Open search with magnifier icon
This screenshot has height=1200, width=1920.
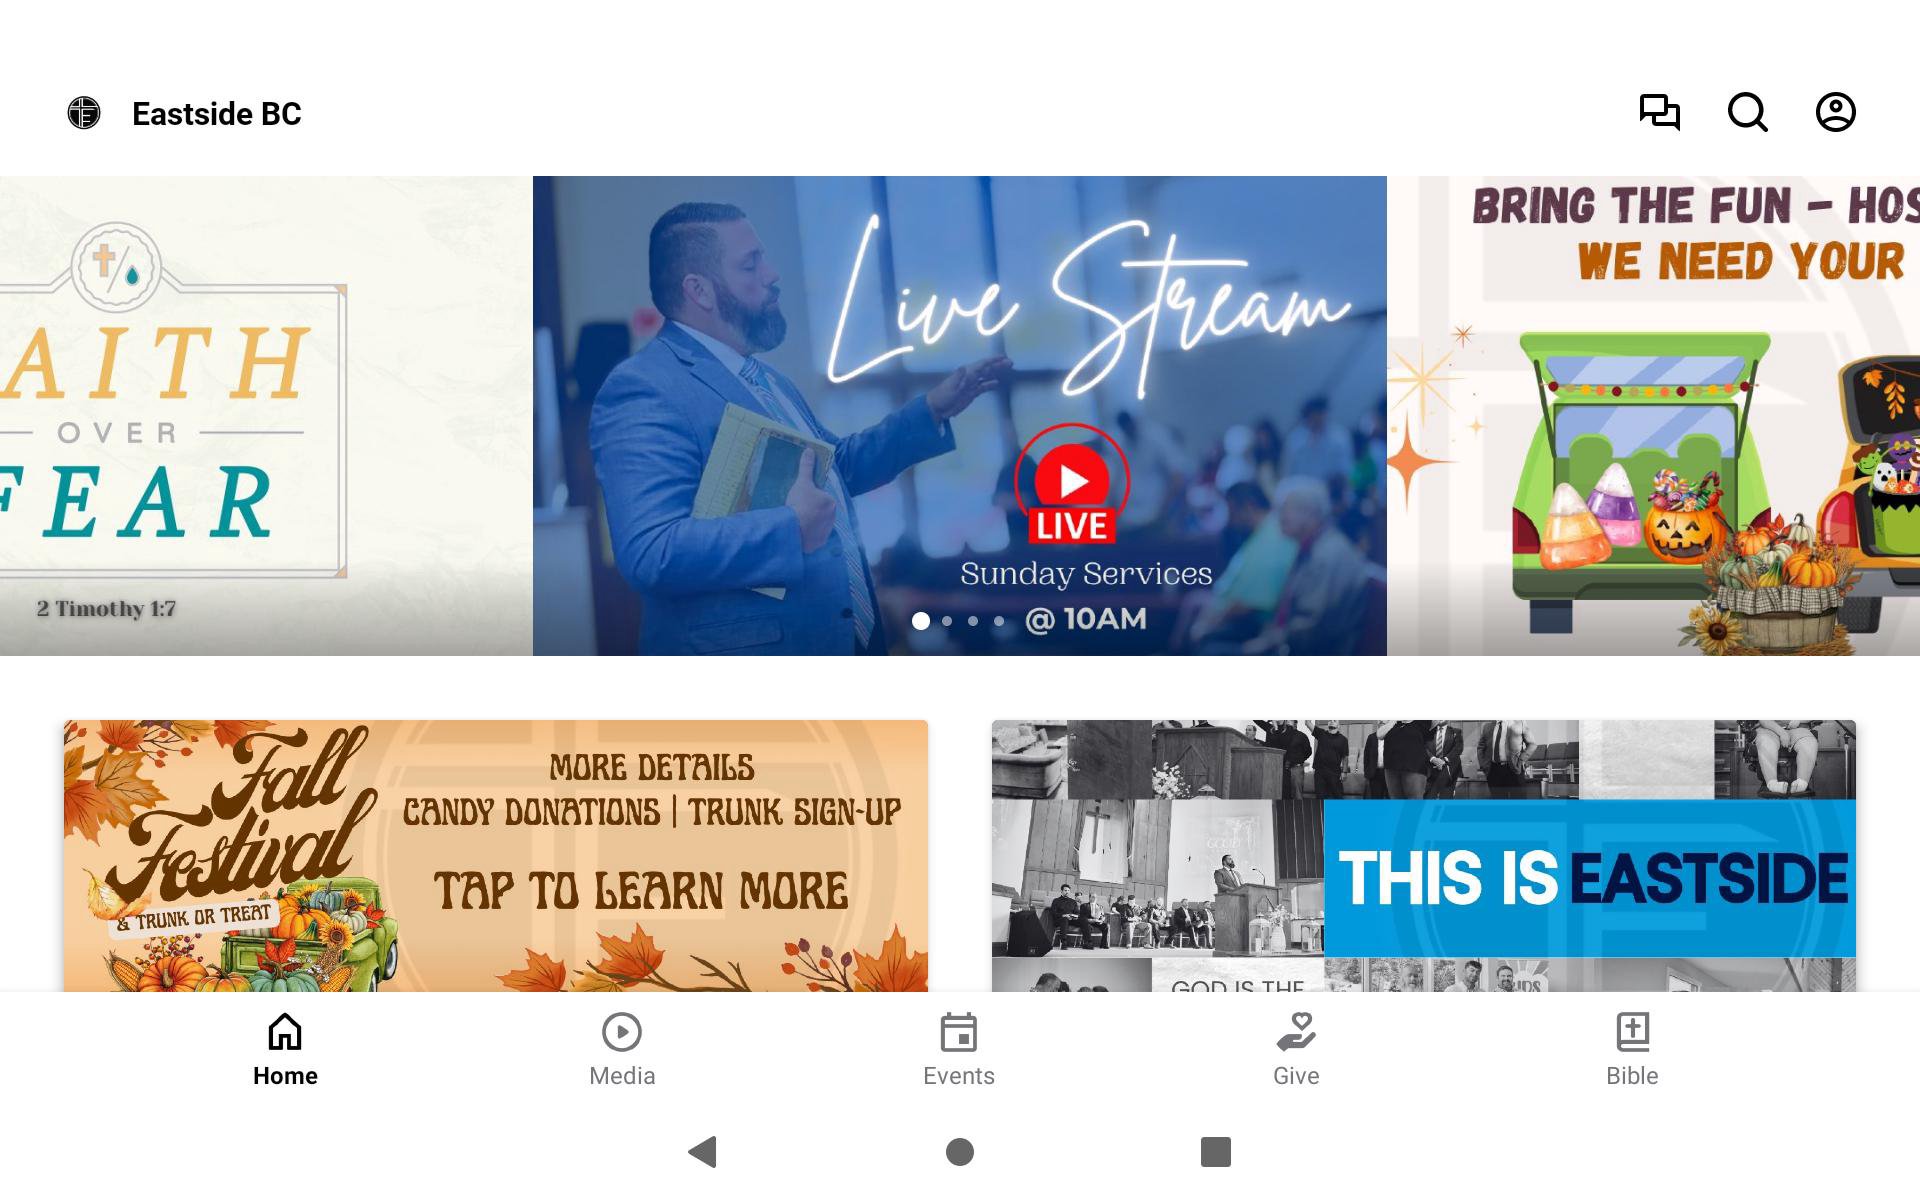[1748, 112]
